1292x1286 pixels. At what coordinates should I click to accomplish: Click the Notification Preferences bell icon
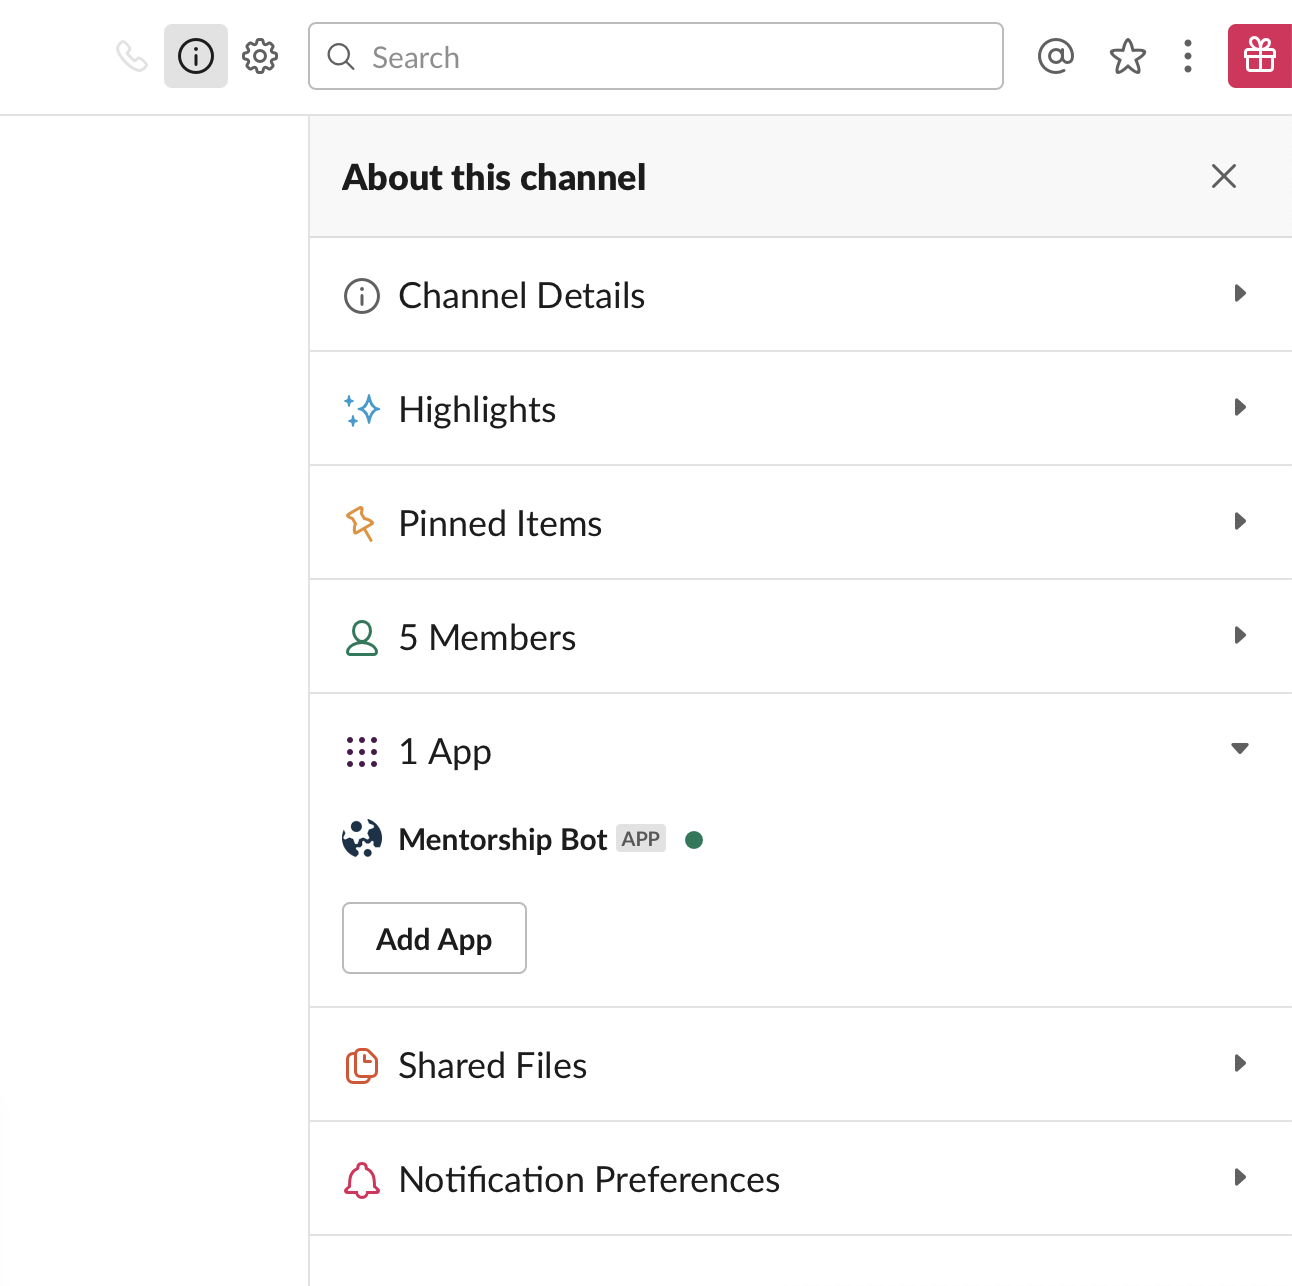(x=362, y=1180)
